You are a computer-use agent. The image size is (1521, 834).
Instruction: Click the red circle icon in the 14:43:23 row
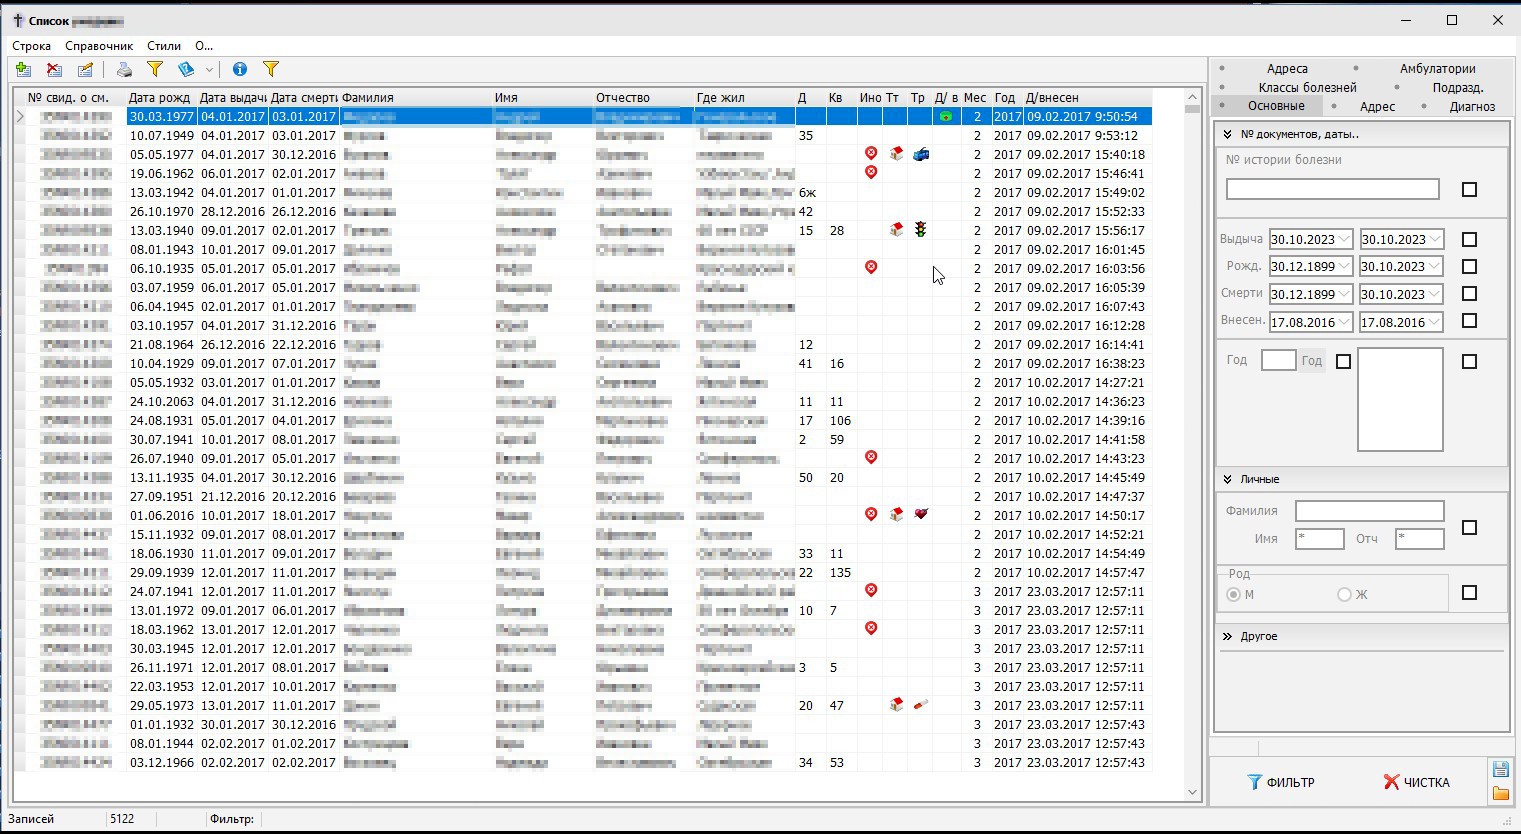coord(871,457)
